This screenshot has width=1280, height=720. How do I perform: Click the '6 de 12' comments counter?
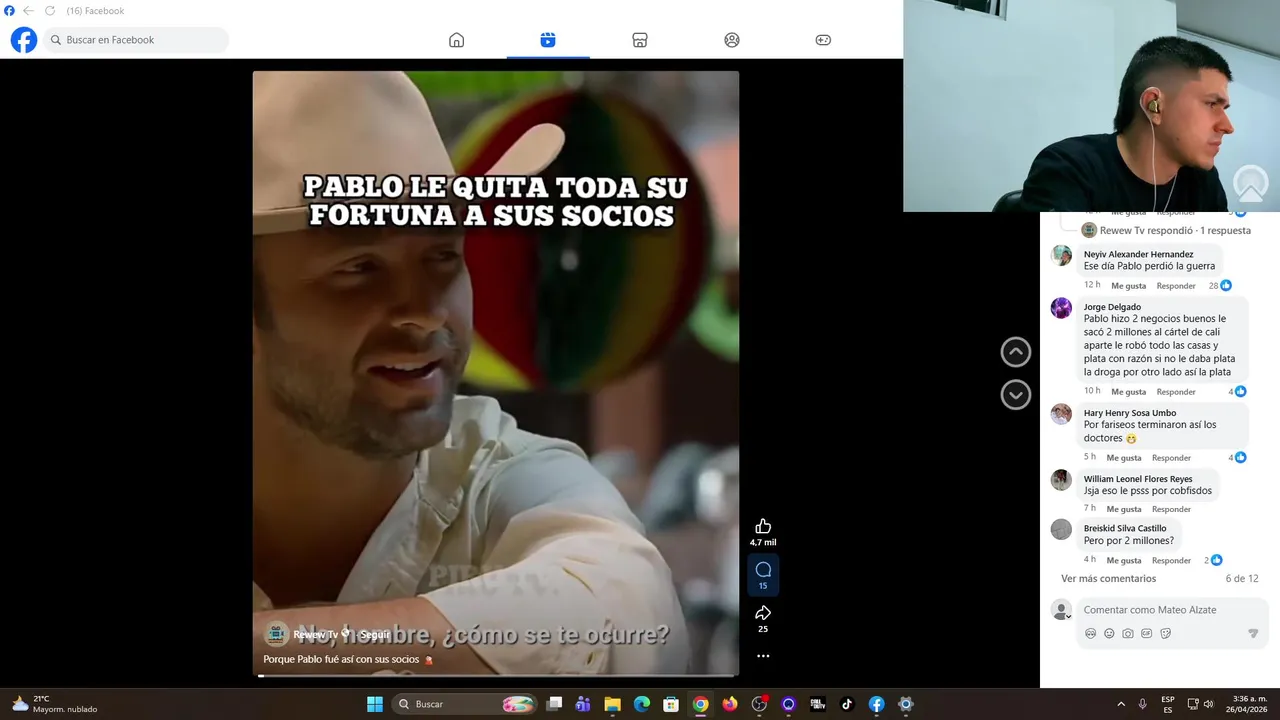coord(1242,579)
